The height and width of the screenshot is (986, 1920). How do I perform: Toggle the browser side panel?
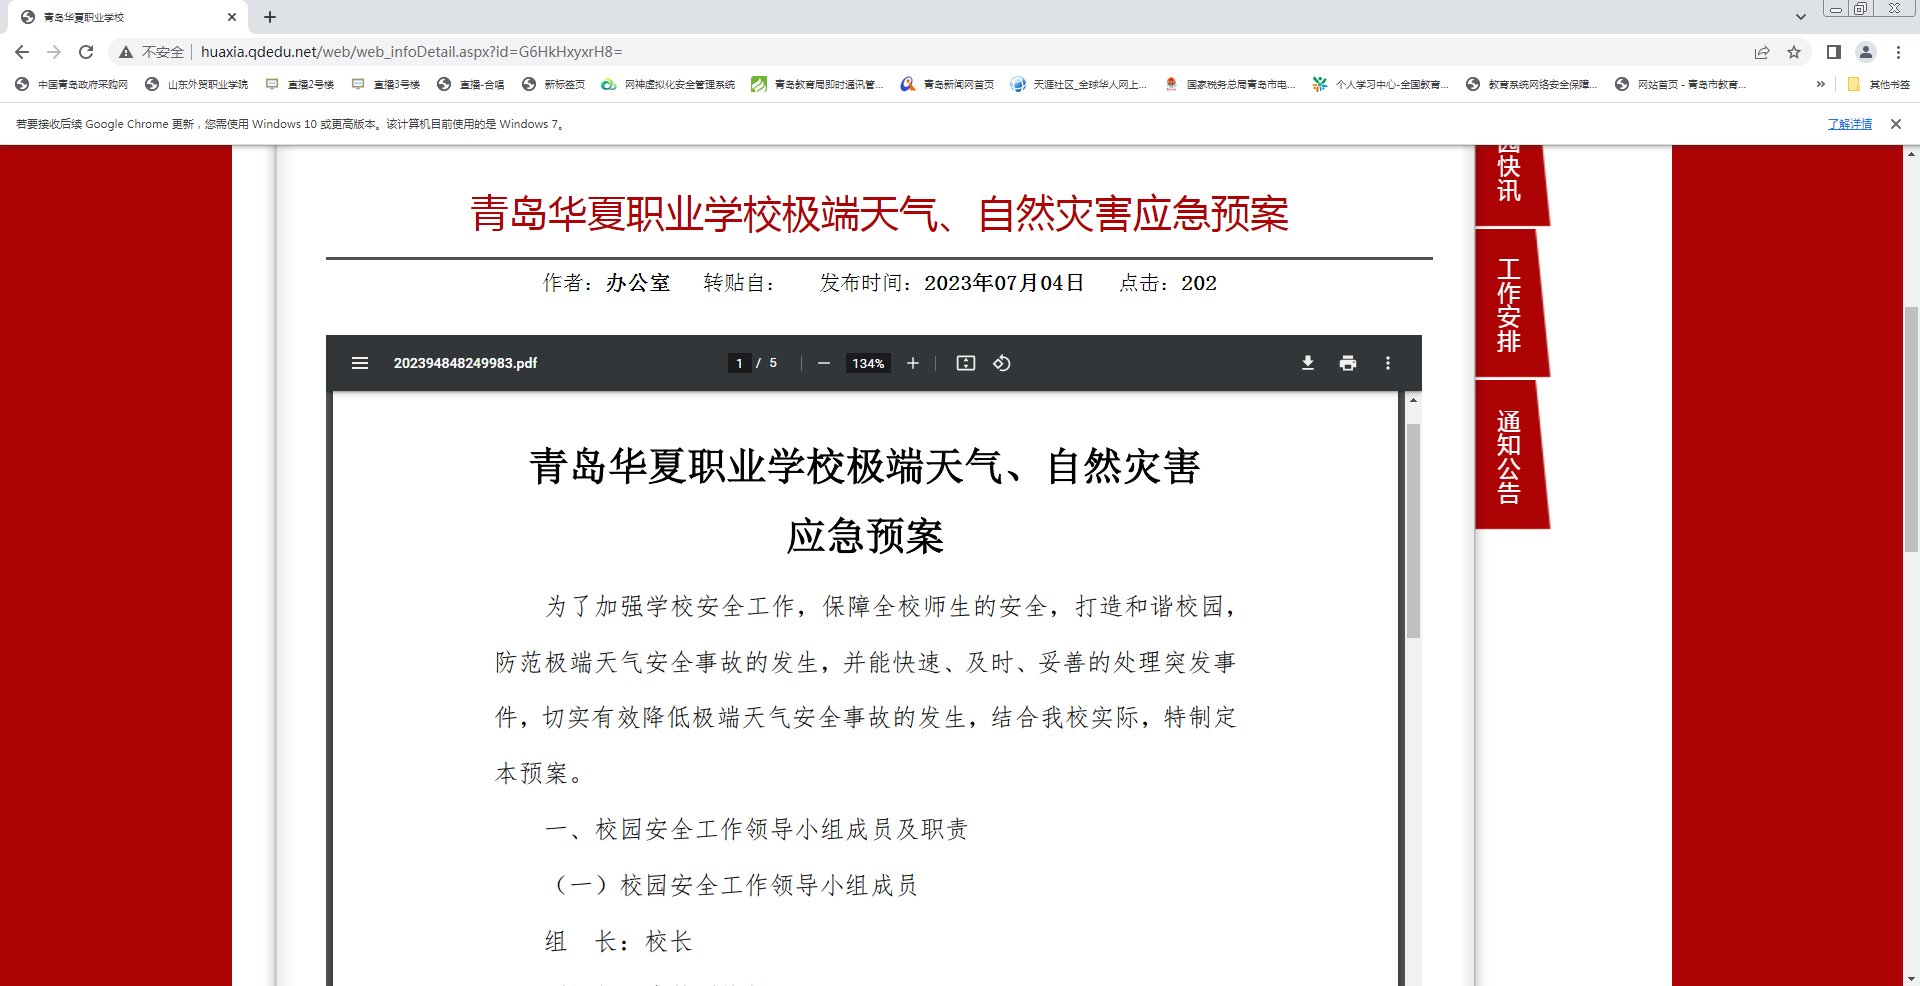[1833, 52]
